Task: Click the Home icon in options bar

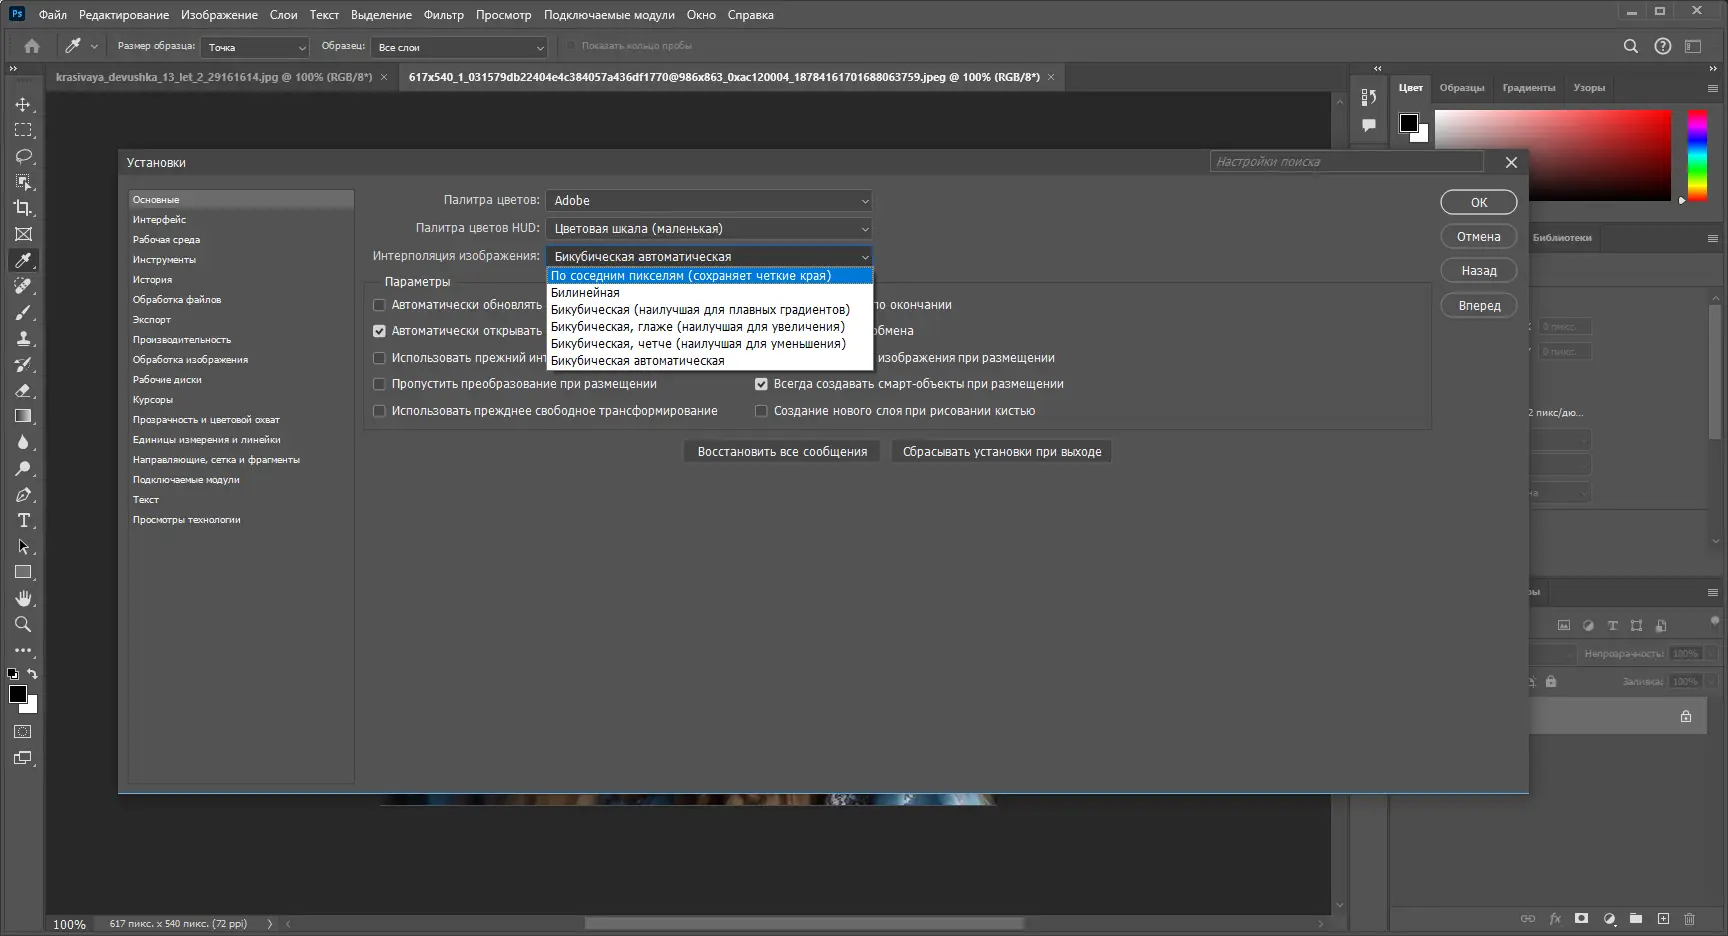Action: click(32, 46)
